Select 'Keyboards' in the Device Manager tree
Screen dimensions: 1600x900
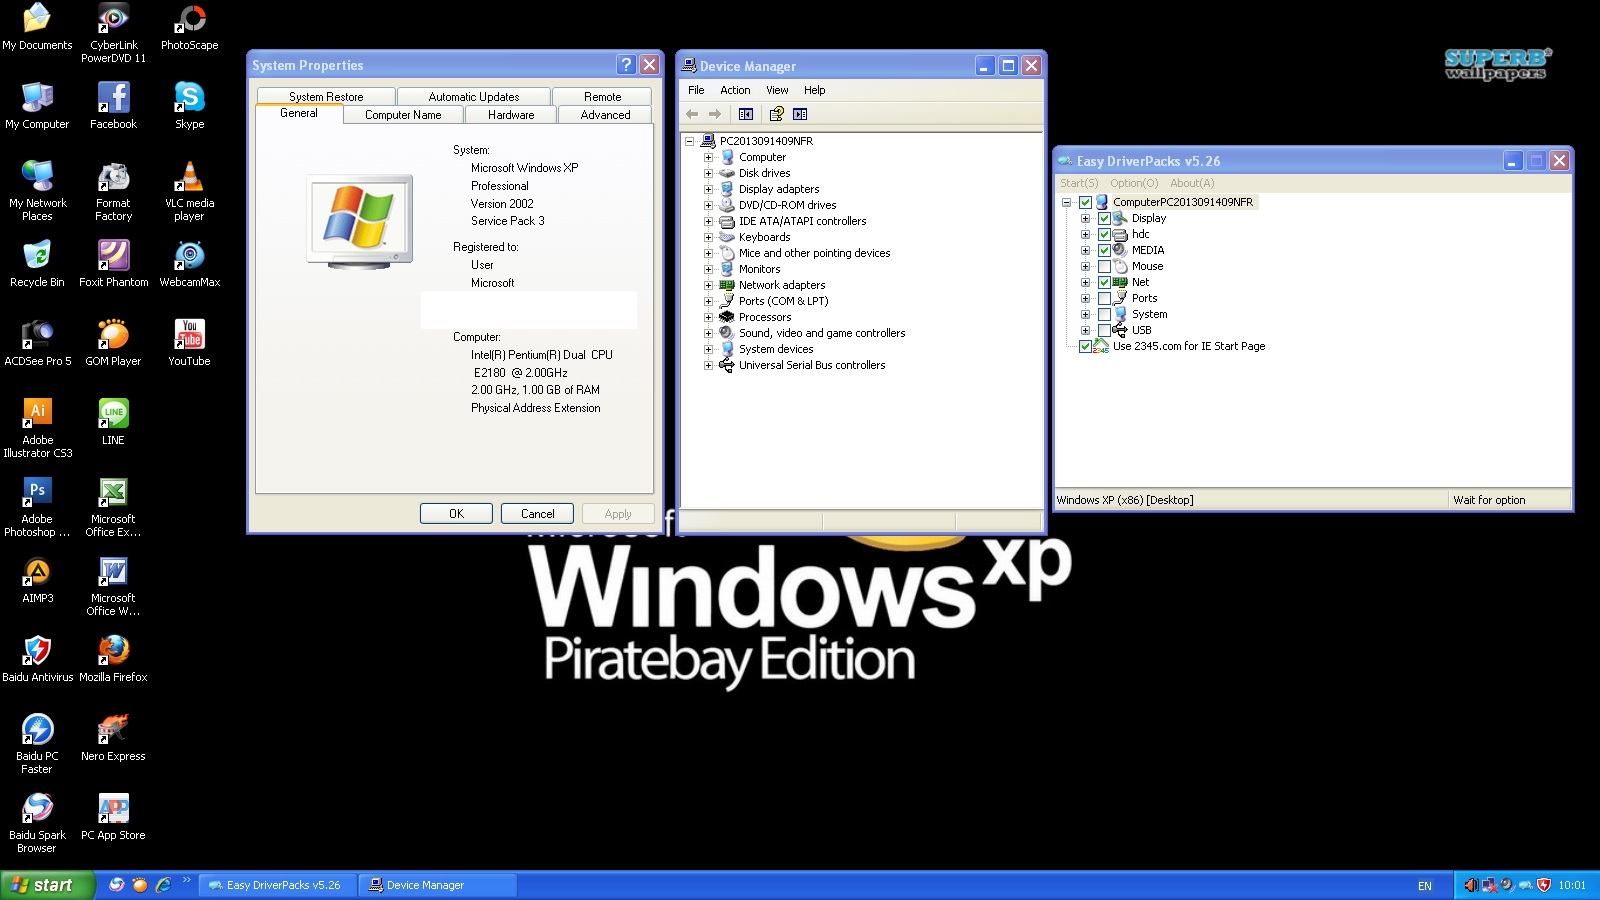(764, 237)
